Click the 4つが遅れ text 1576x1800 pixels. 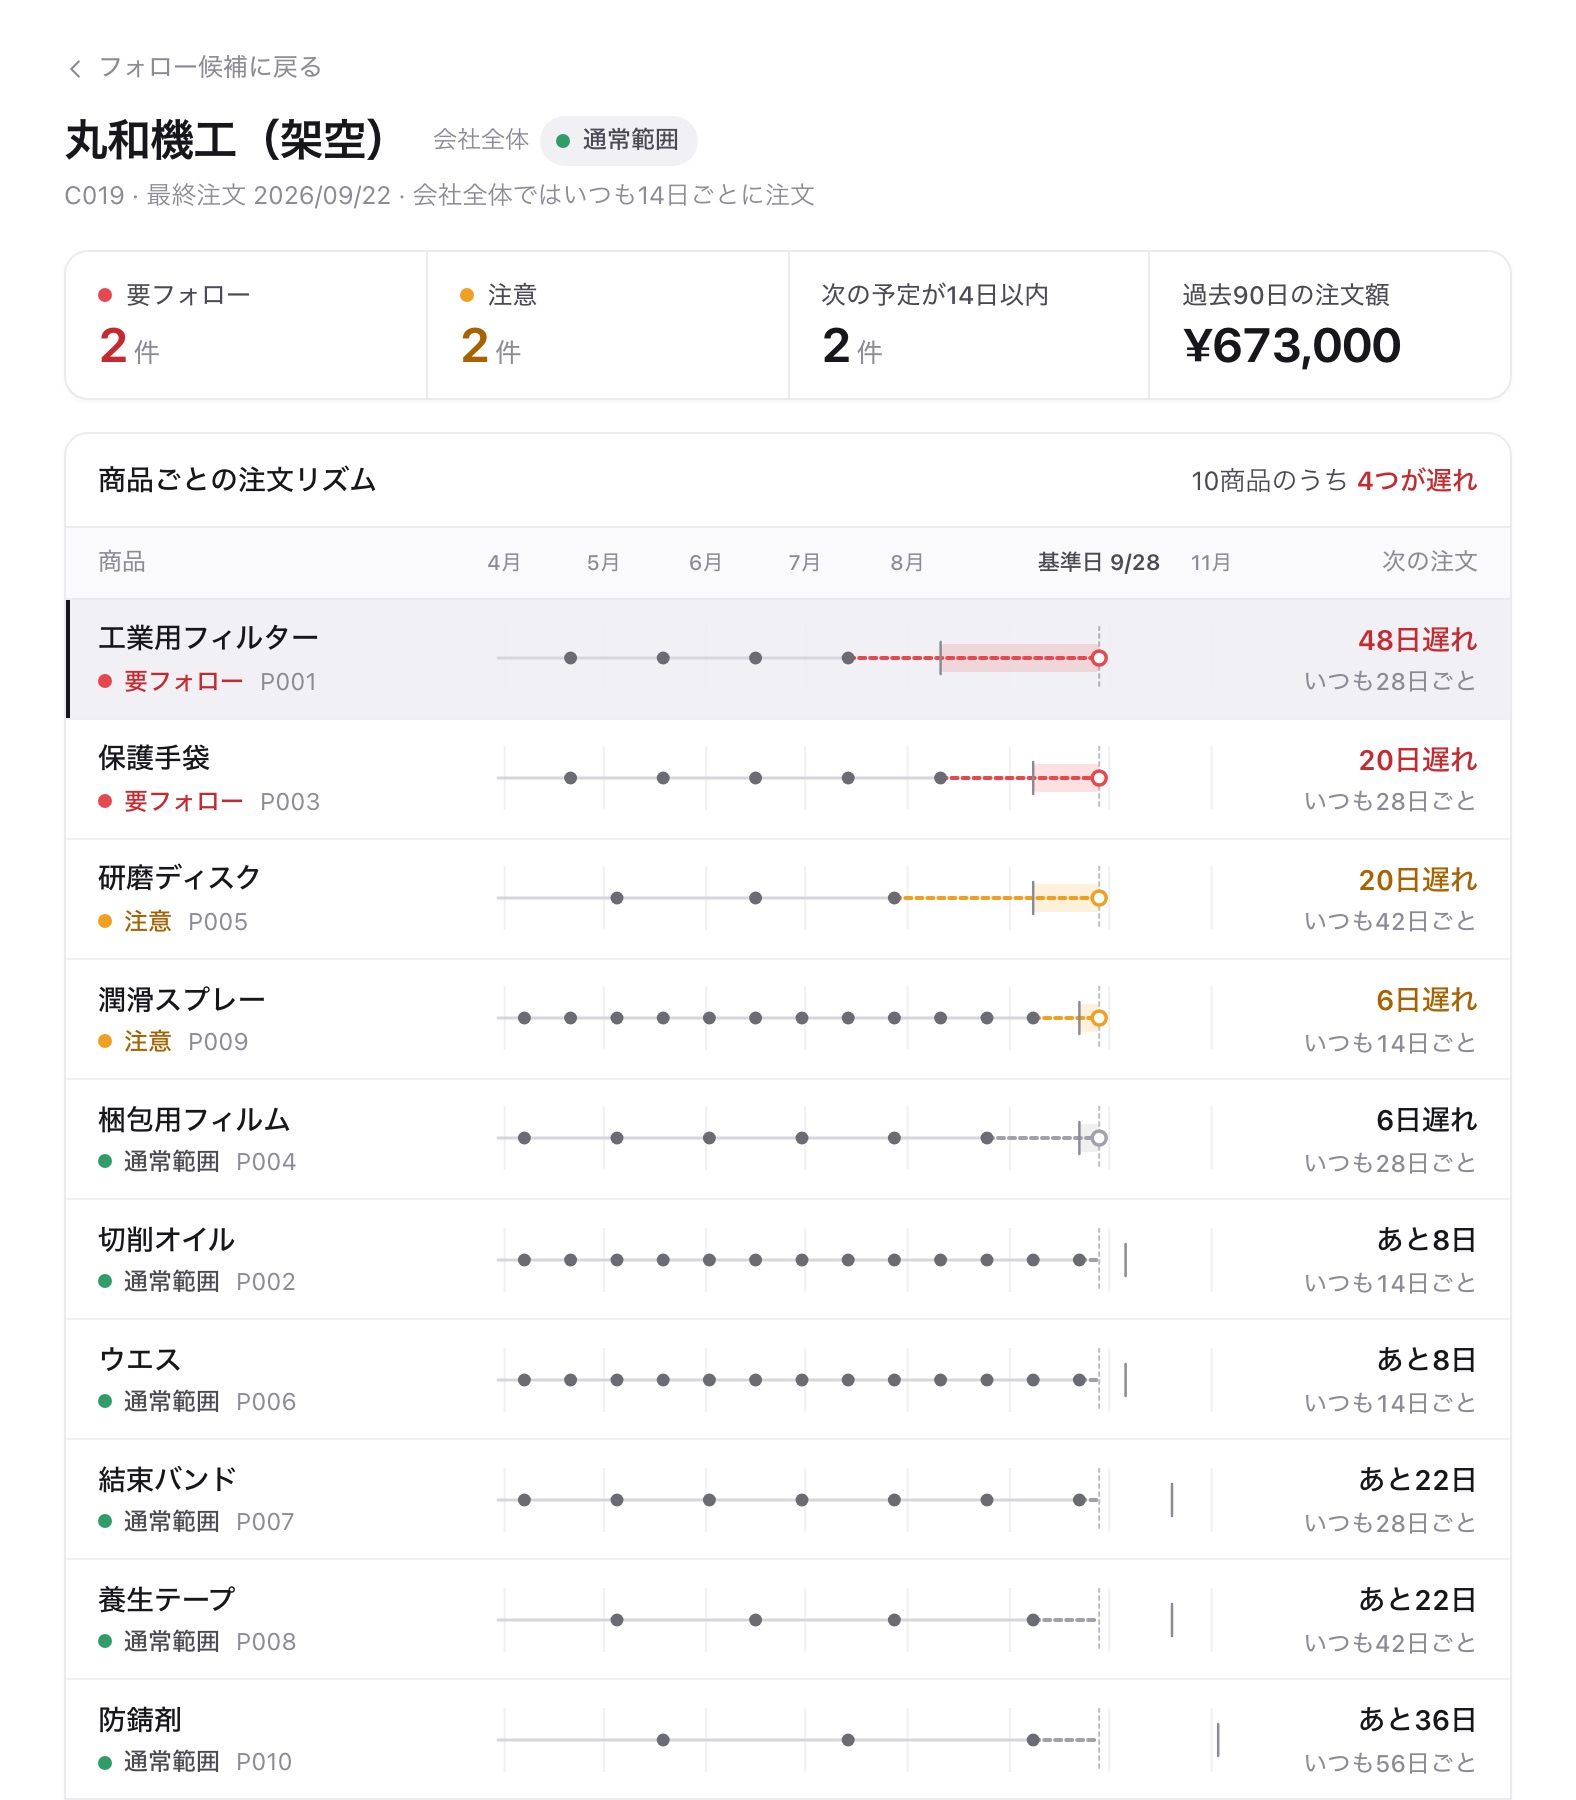[x=1416, y=481]
